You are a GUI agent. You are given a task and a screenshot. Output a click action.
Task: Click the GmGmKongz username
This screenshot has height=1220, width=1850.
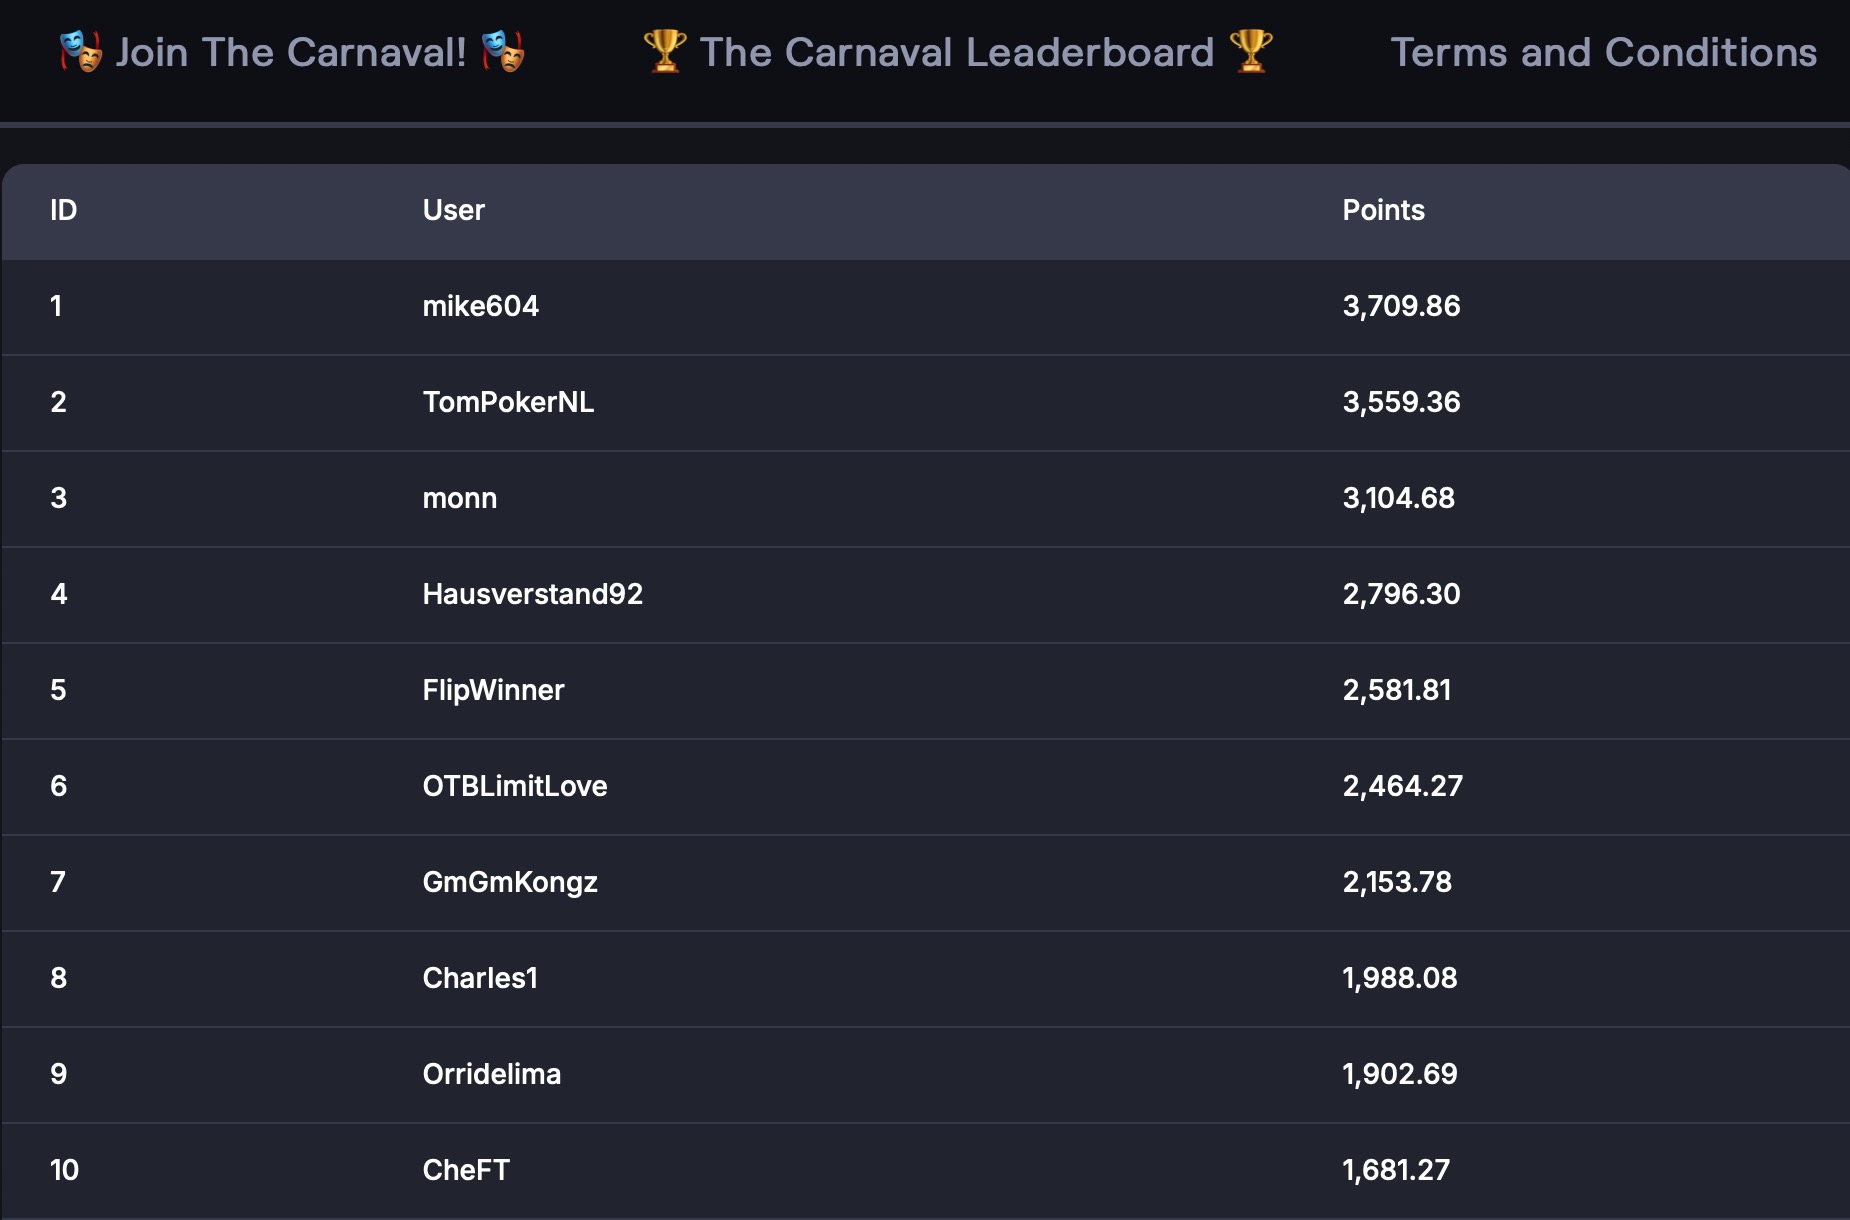510,882
